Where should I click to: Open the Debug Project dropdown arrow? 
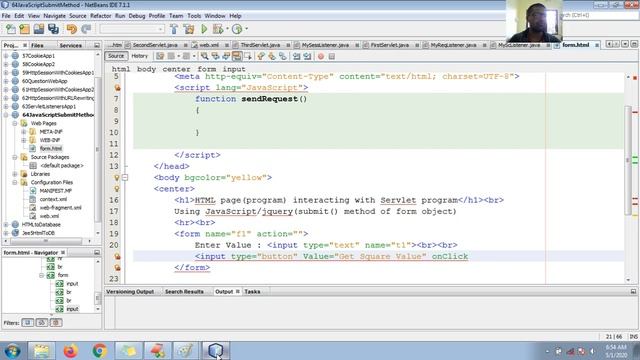[227, 29]
